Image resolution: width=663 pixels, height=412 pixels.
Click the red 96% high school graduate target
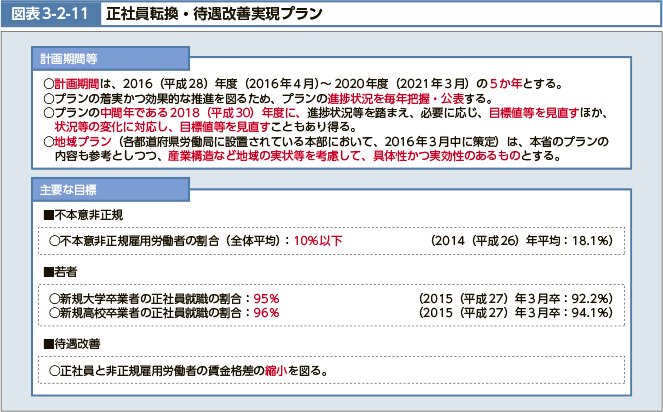[266, 312]
